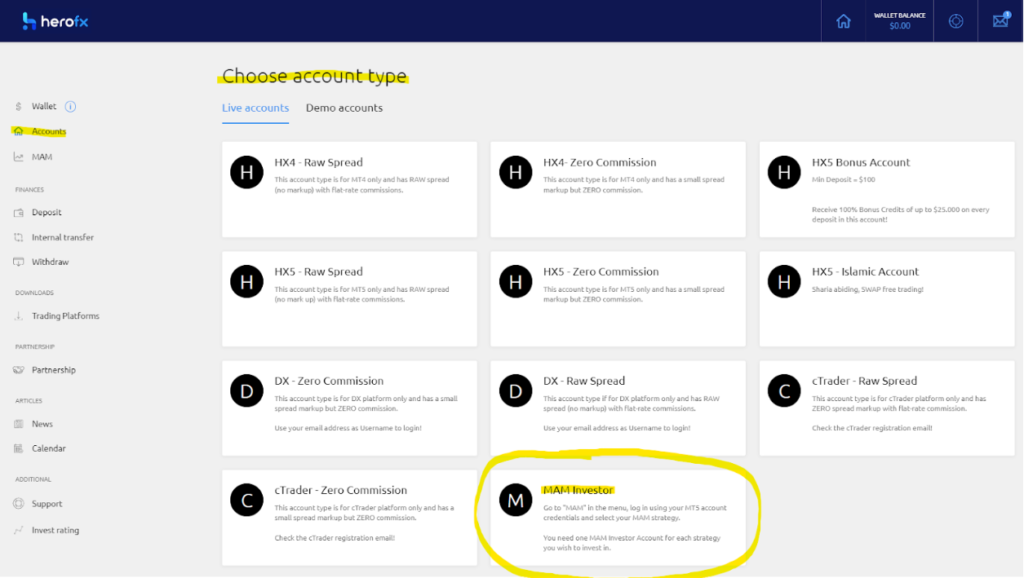The height and width of the screenshot is (578, 1024).
Task: Select HX5 - Islamic Account title
Action: pos(865,271)
